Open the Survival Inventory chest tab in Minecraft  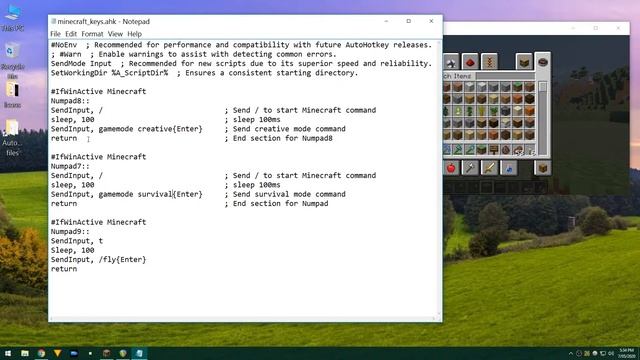[542, 168]
